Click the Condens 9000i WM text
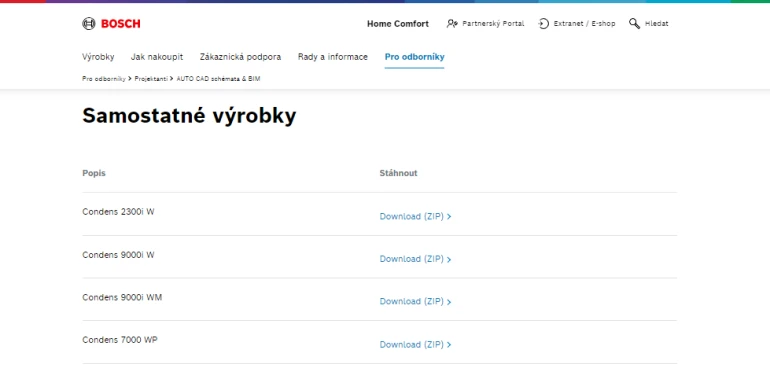Image resolution: width=770 pixels, height=368 pixels. pyautogui.click(x=122, y=297)
